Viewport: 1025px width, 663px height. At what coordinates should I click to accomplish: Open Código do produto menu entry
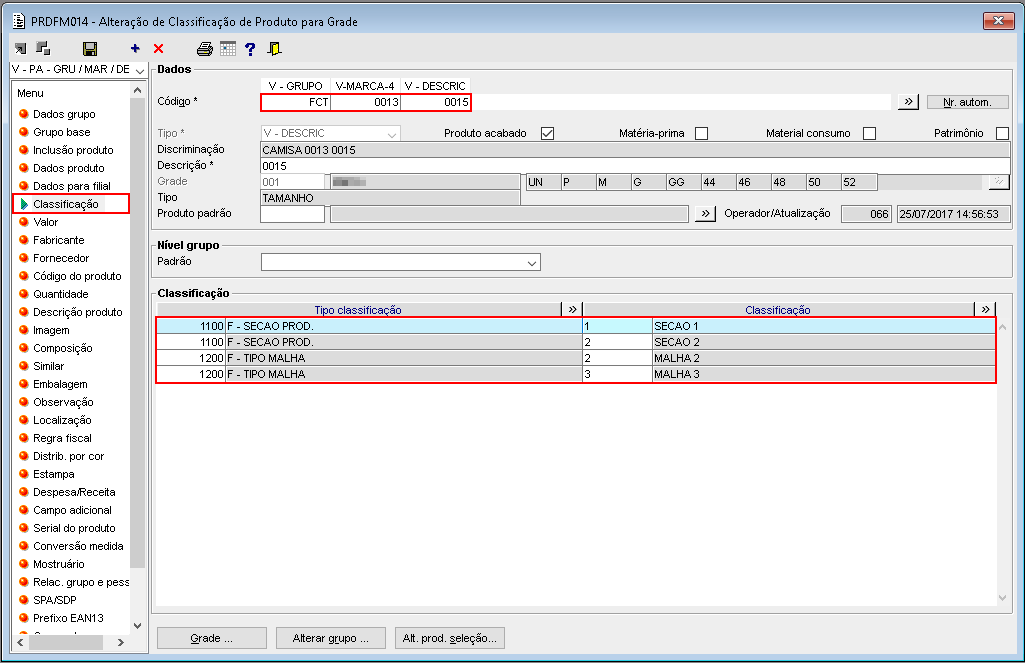77,276
